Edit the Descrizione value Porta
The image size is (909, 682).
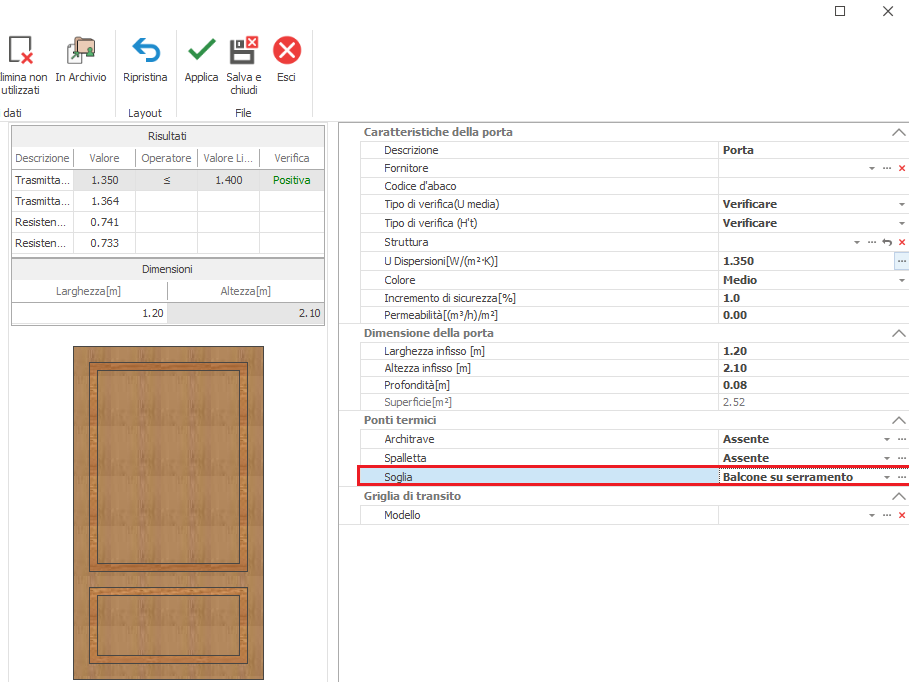[x=813, y=150]
